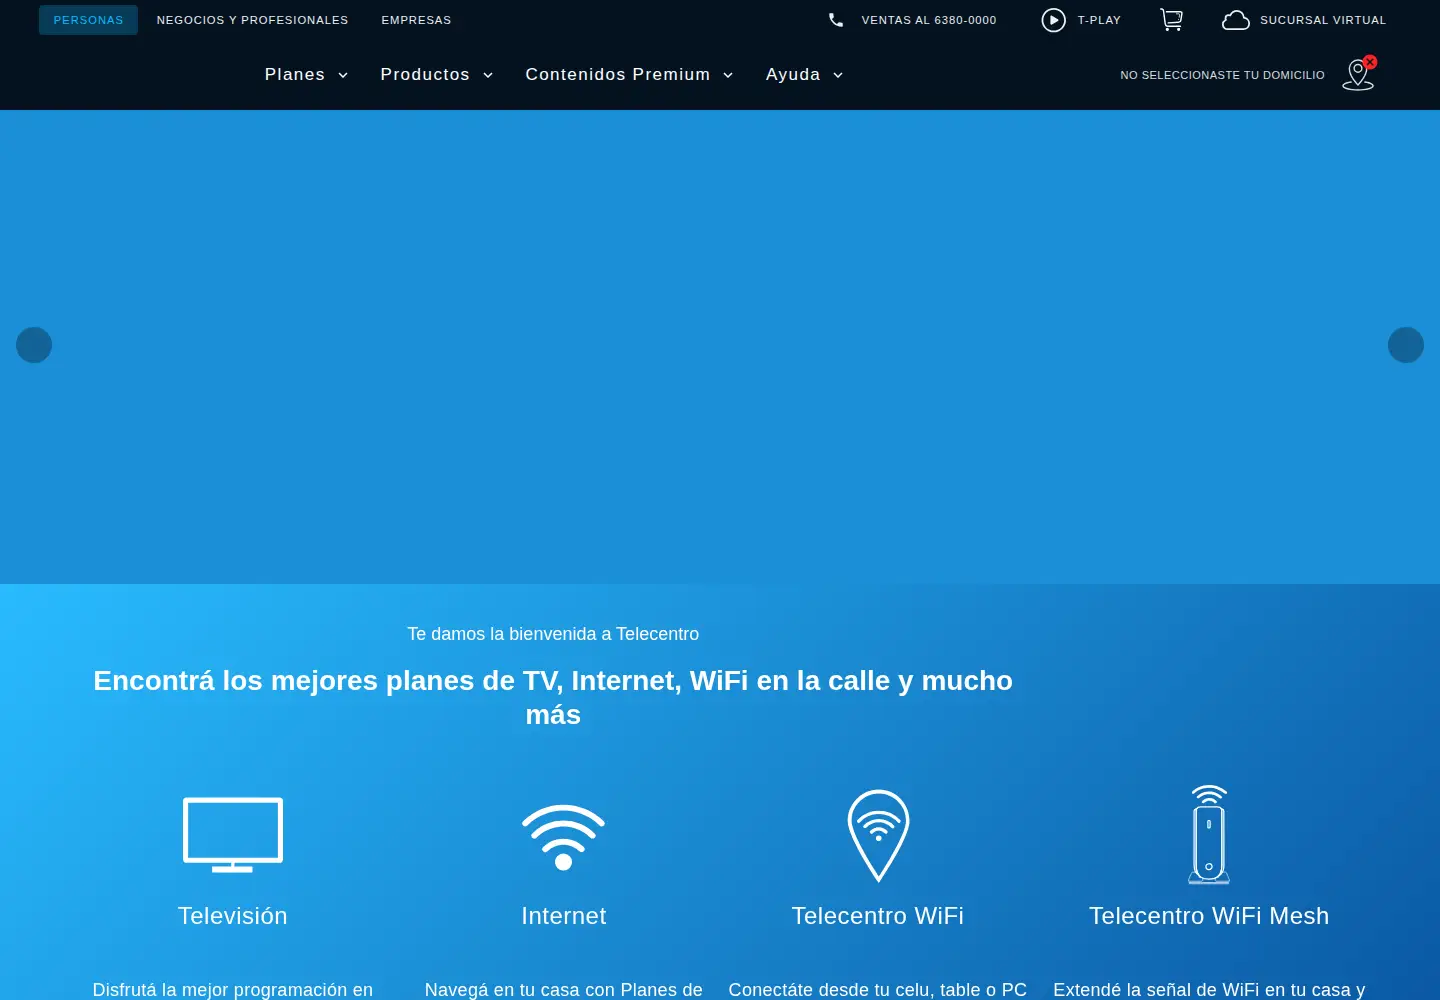Go to next carousel slide

1406,345
